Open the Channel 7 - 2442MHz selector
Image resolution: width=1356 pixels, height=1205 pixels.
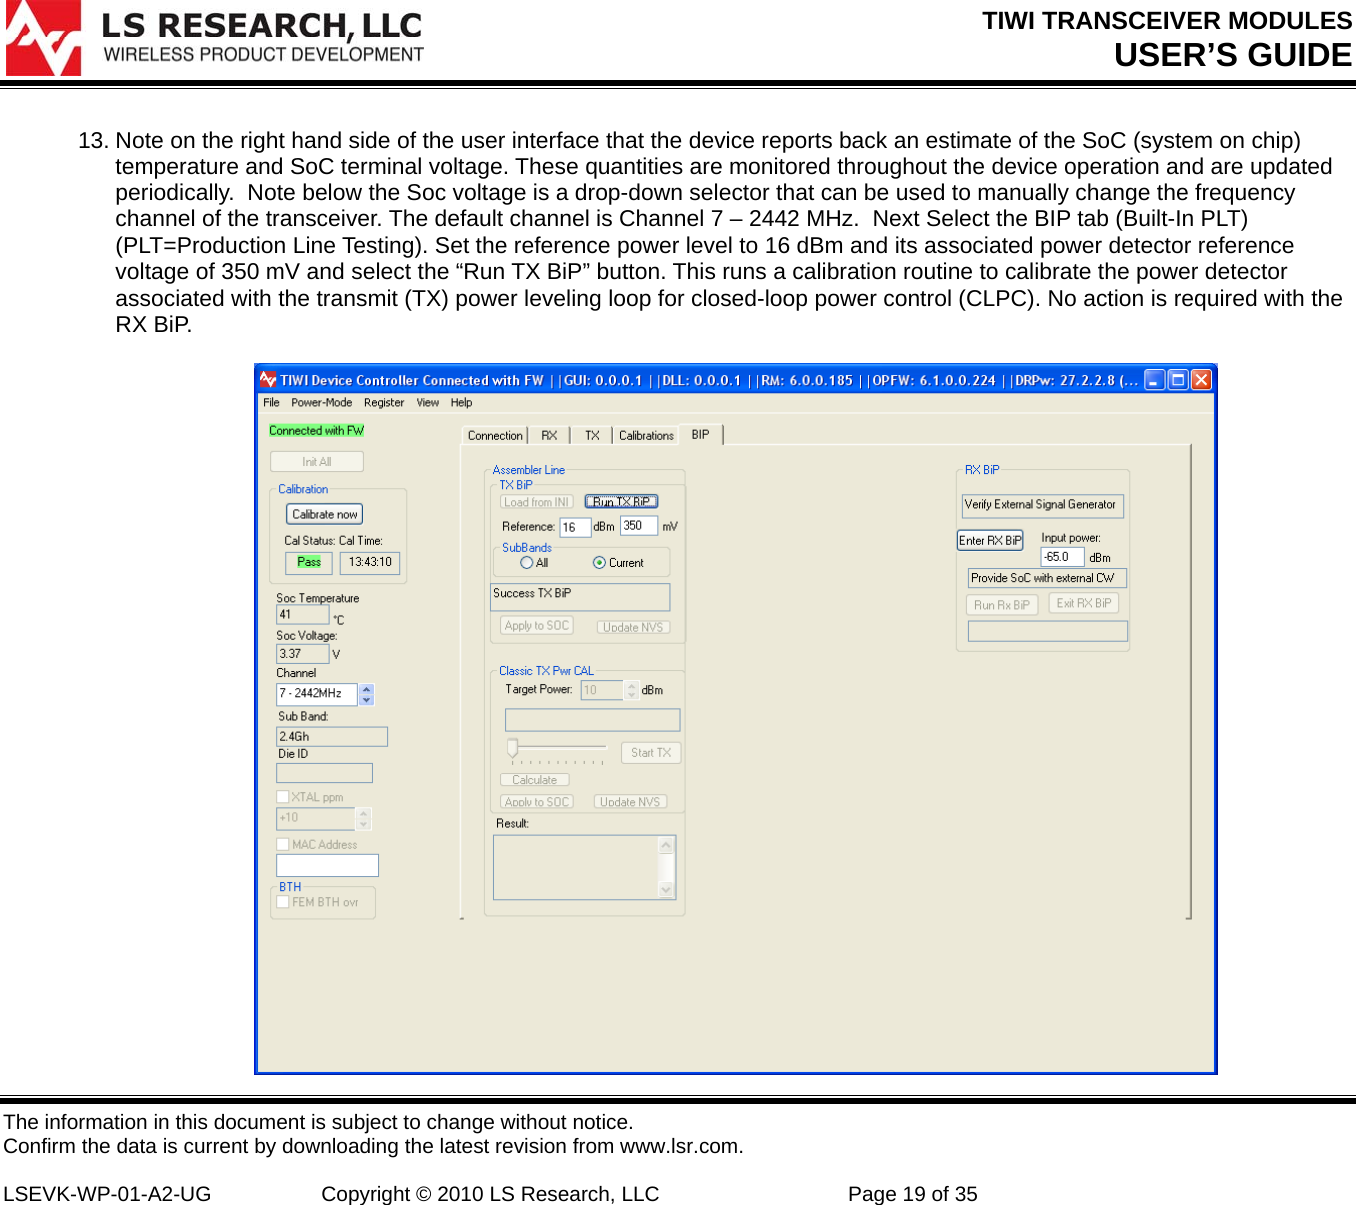317,694
